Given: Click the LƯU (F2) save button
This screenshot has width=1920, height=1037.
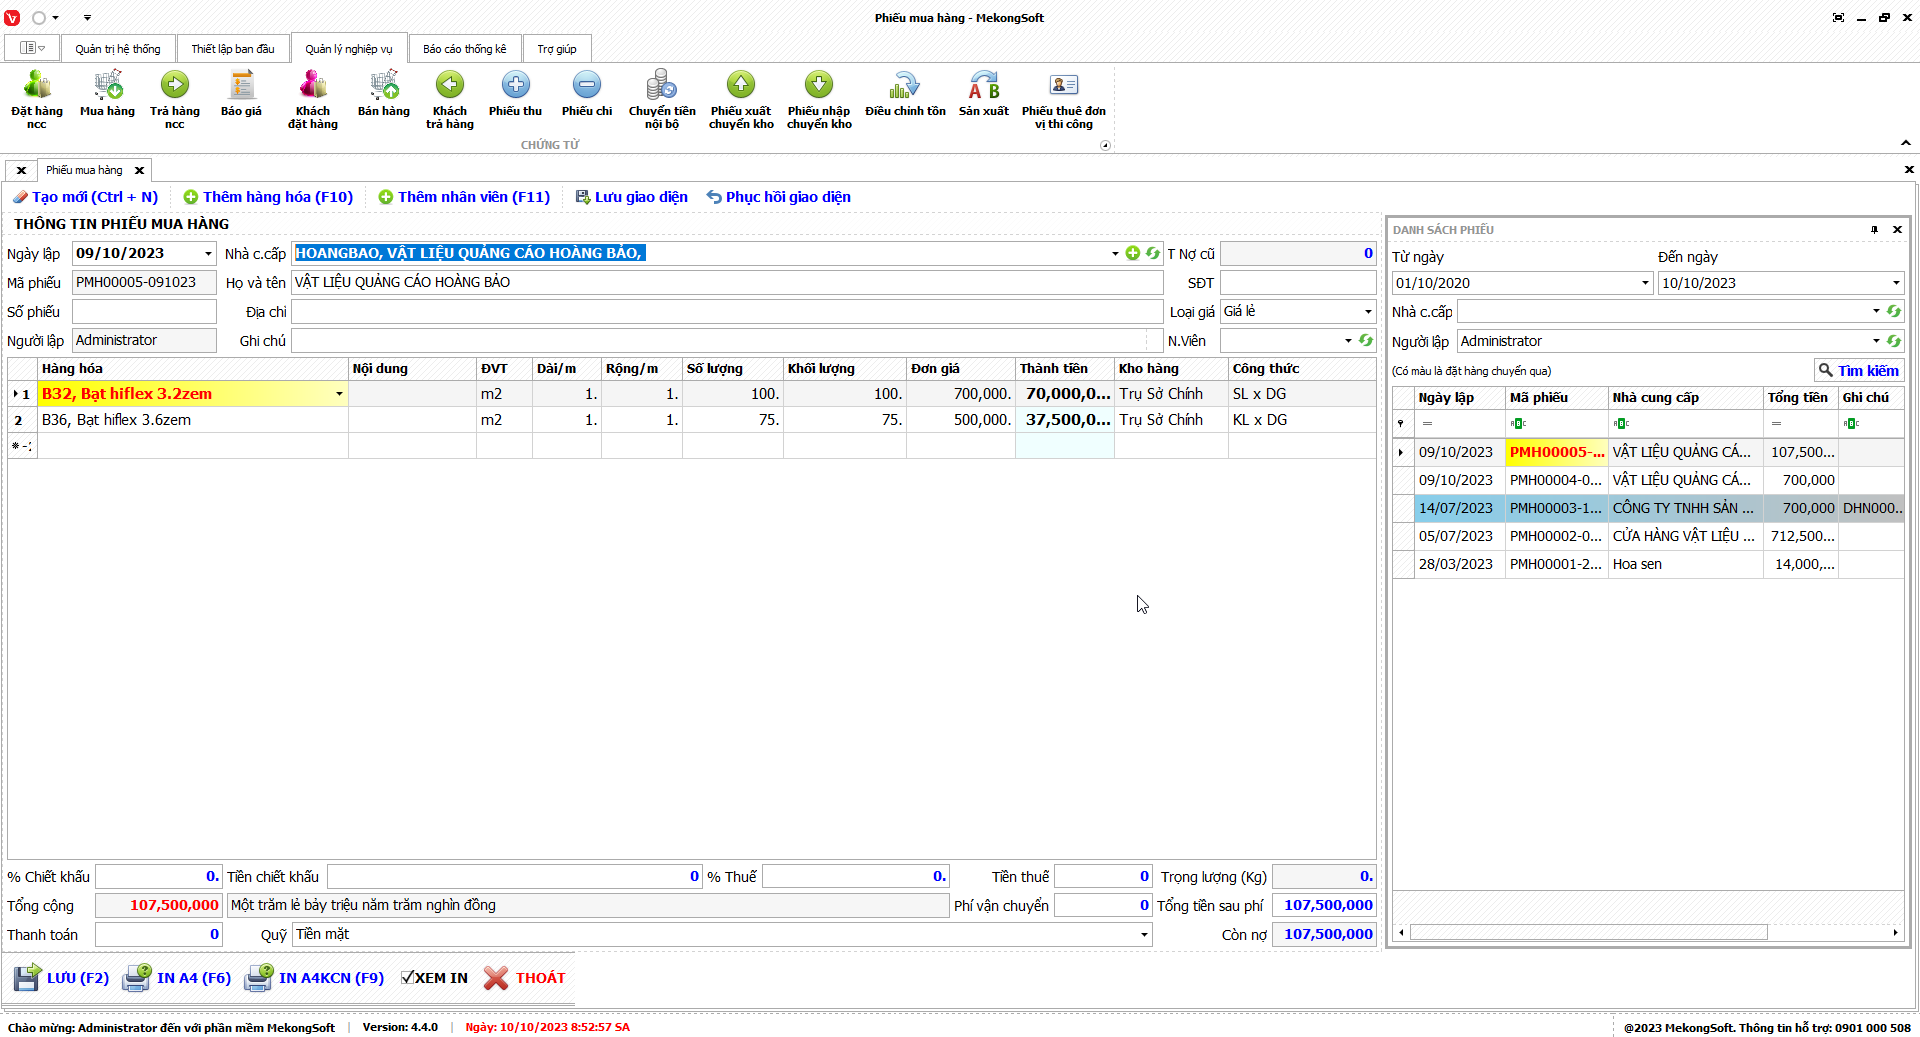Looking at the screenshot, I should click(62, 978).
